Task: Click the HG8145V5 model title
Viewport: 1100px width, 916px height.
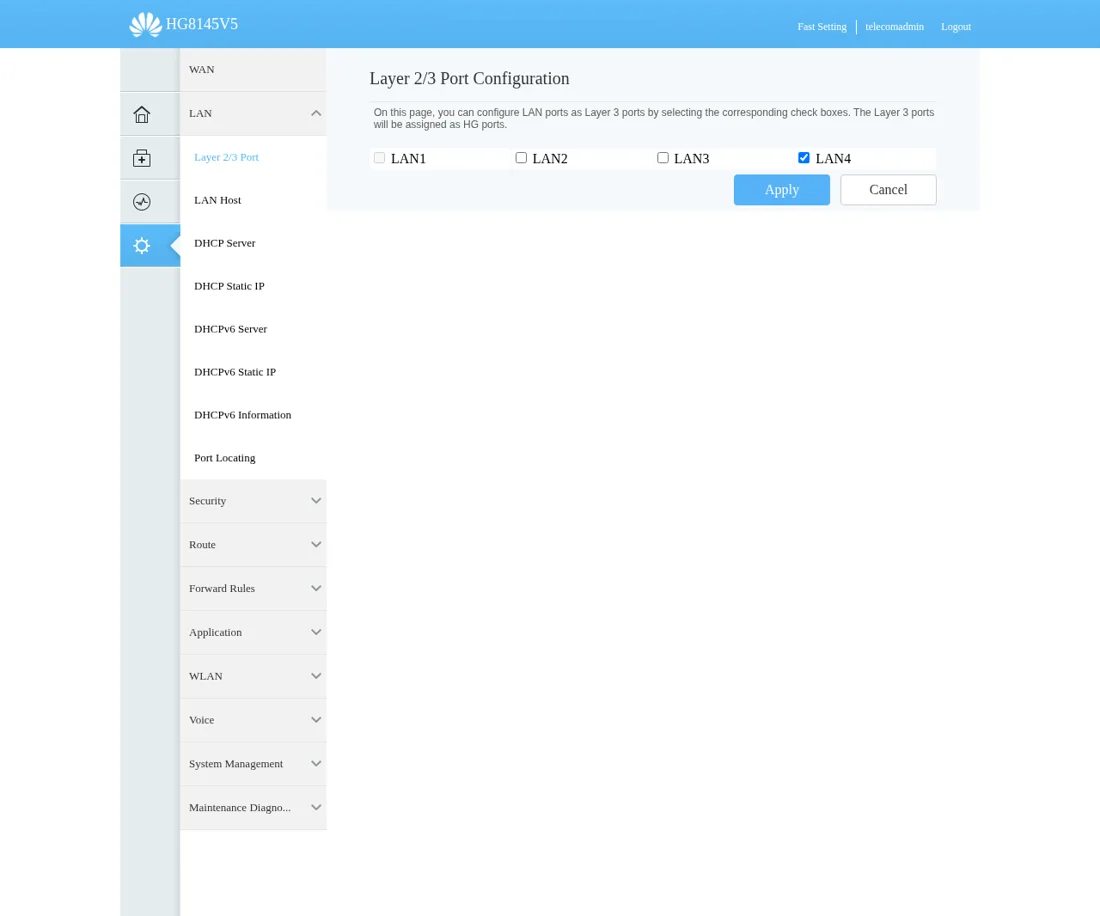Action: (x=202, y=24)
